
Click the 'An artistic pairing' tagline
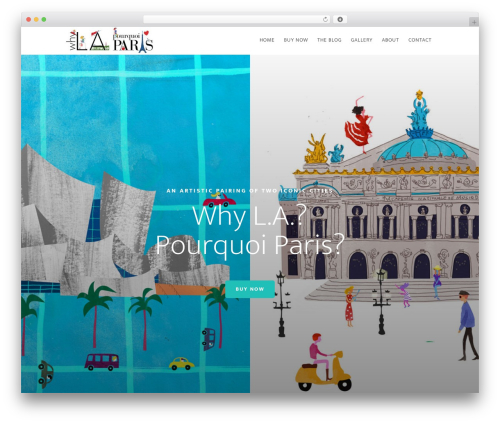point(250,191)
